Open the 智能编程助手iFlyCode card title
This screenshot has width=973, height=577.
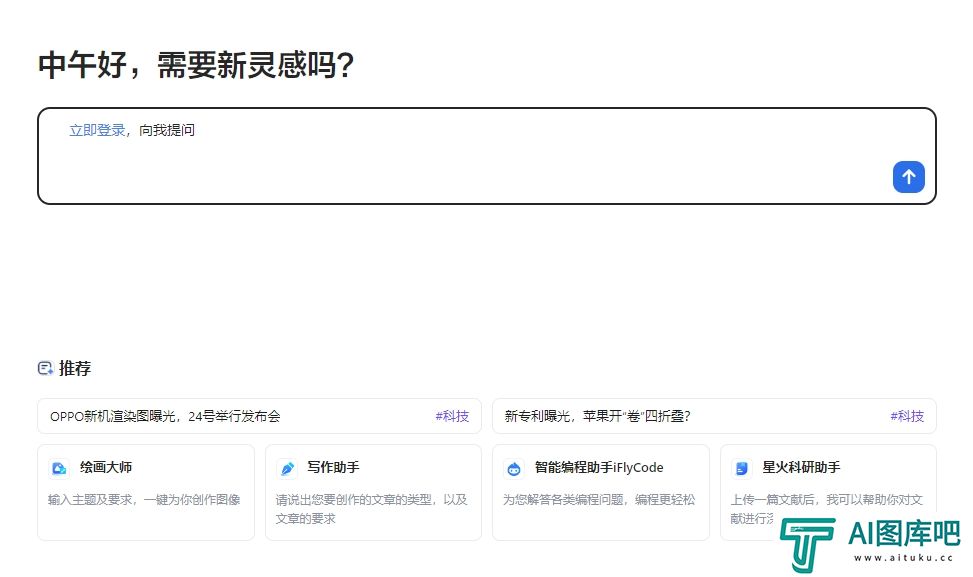[x=599, y=467]
